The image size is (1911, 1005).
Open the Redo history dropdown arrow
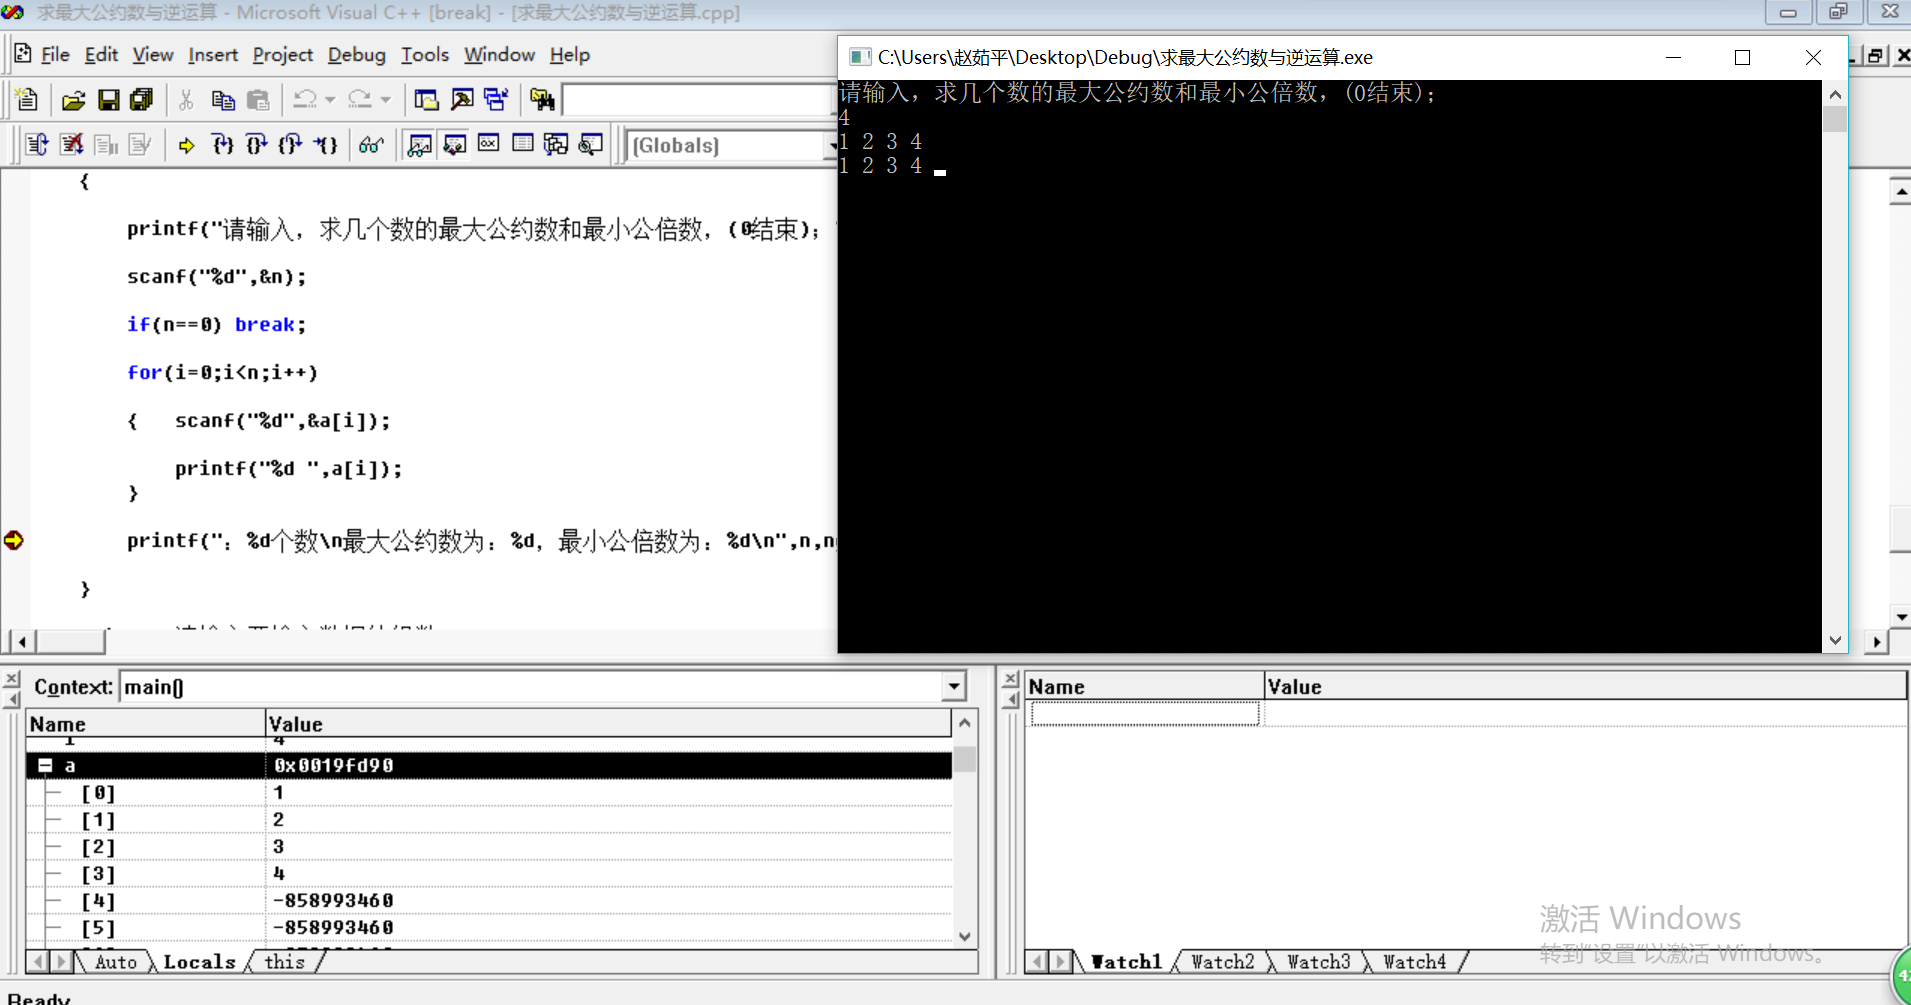386,100
